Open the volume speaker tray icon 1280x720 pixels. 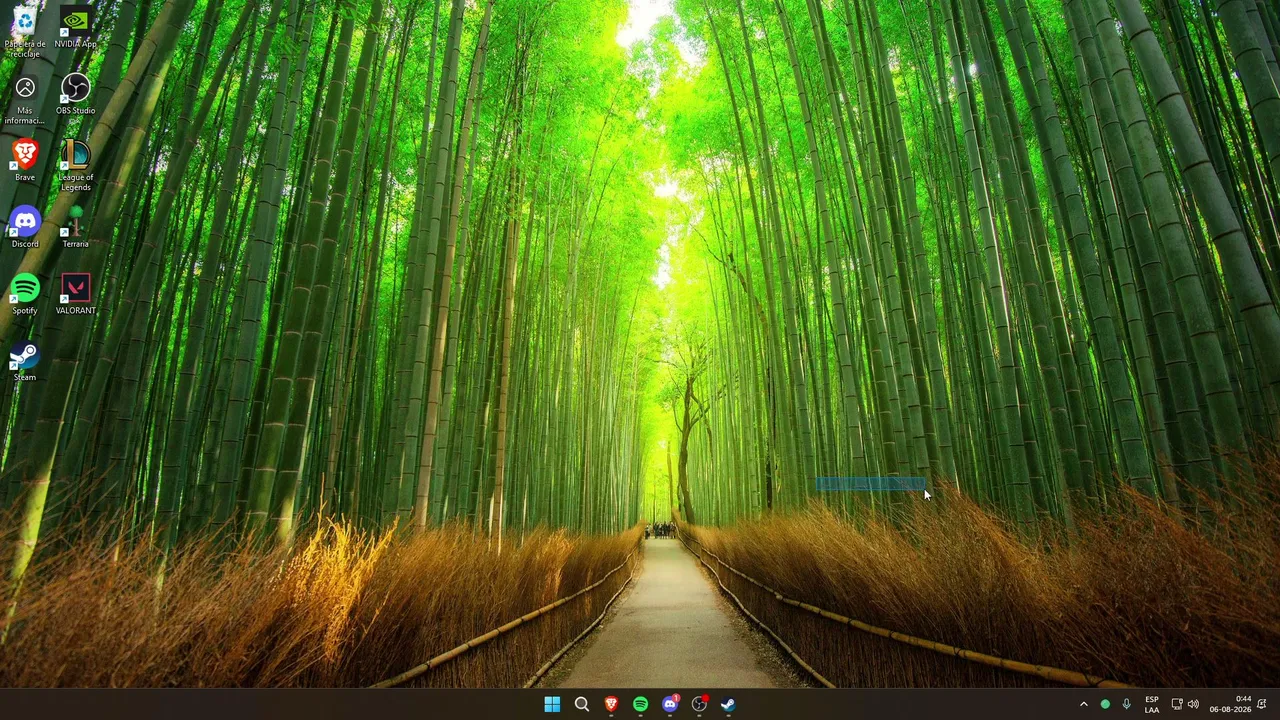(x=1193, y=704)
